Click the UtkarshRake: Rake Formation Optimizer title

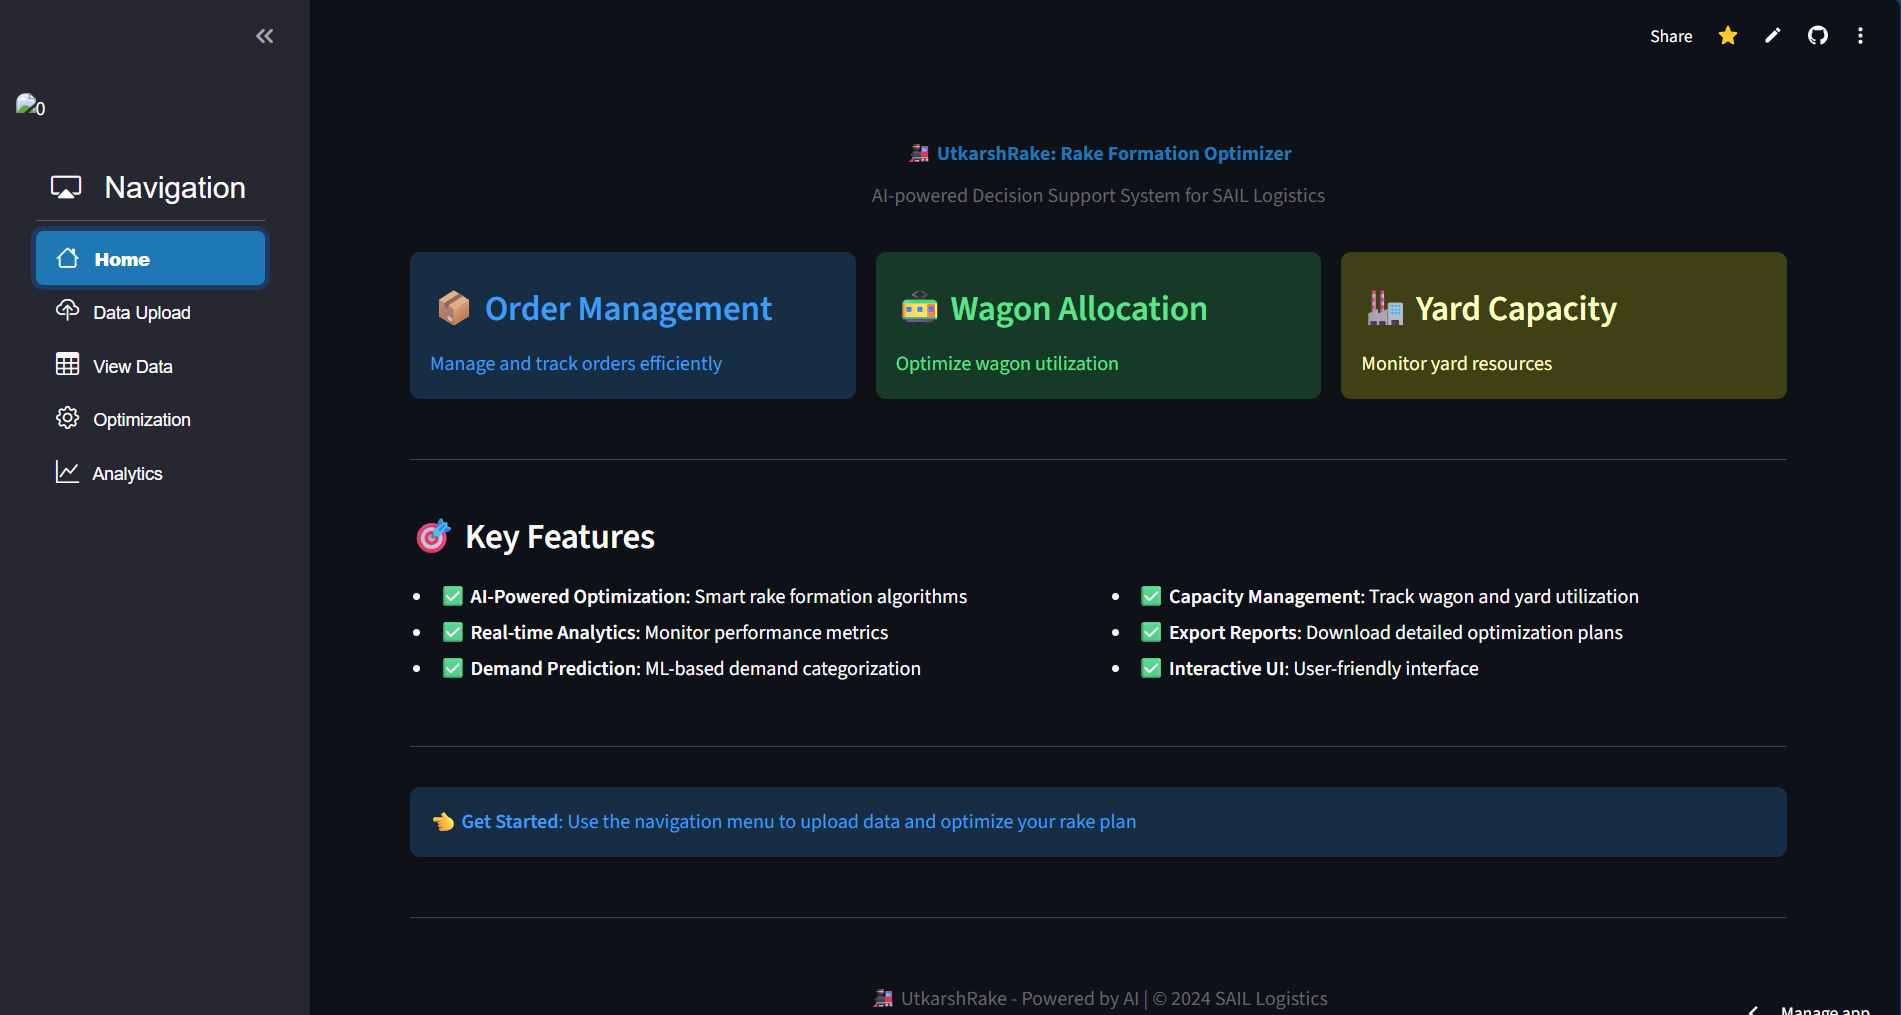click(x=1114, y=153)
